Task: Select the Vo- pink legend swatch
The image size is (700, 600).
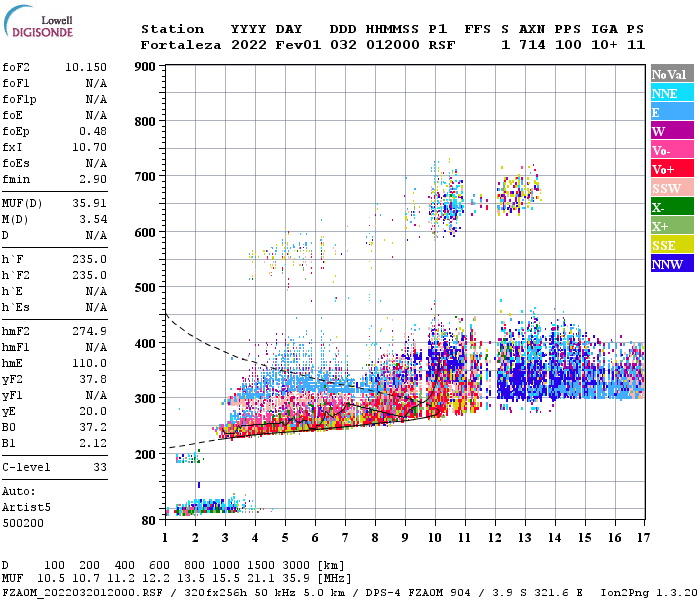Action: coord(672,150)
